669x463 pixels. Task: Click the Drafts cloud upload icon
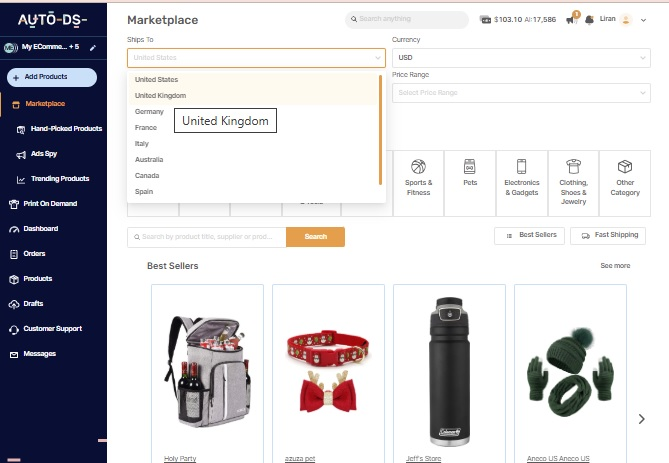coord(14,304)
